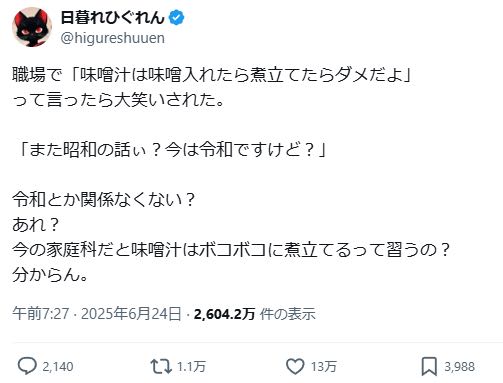Click the 2,604.2万 view count
503x383 pixels.
(224, 314)
